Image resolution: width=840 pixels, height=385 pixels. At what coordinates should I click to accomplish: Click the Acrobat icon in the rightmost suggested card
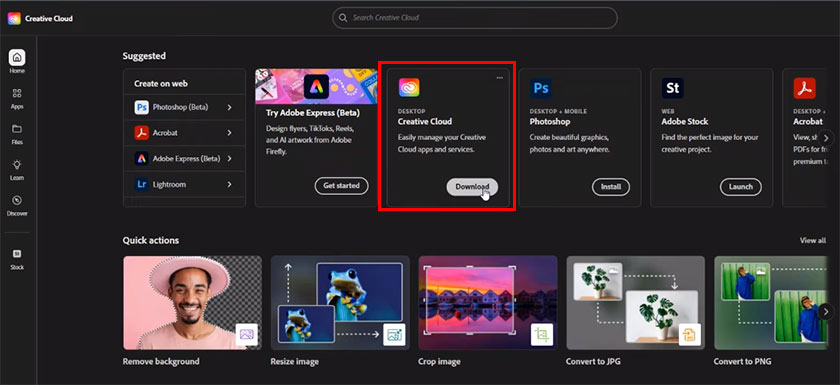[804, 88]
